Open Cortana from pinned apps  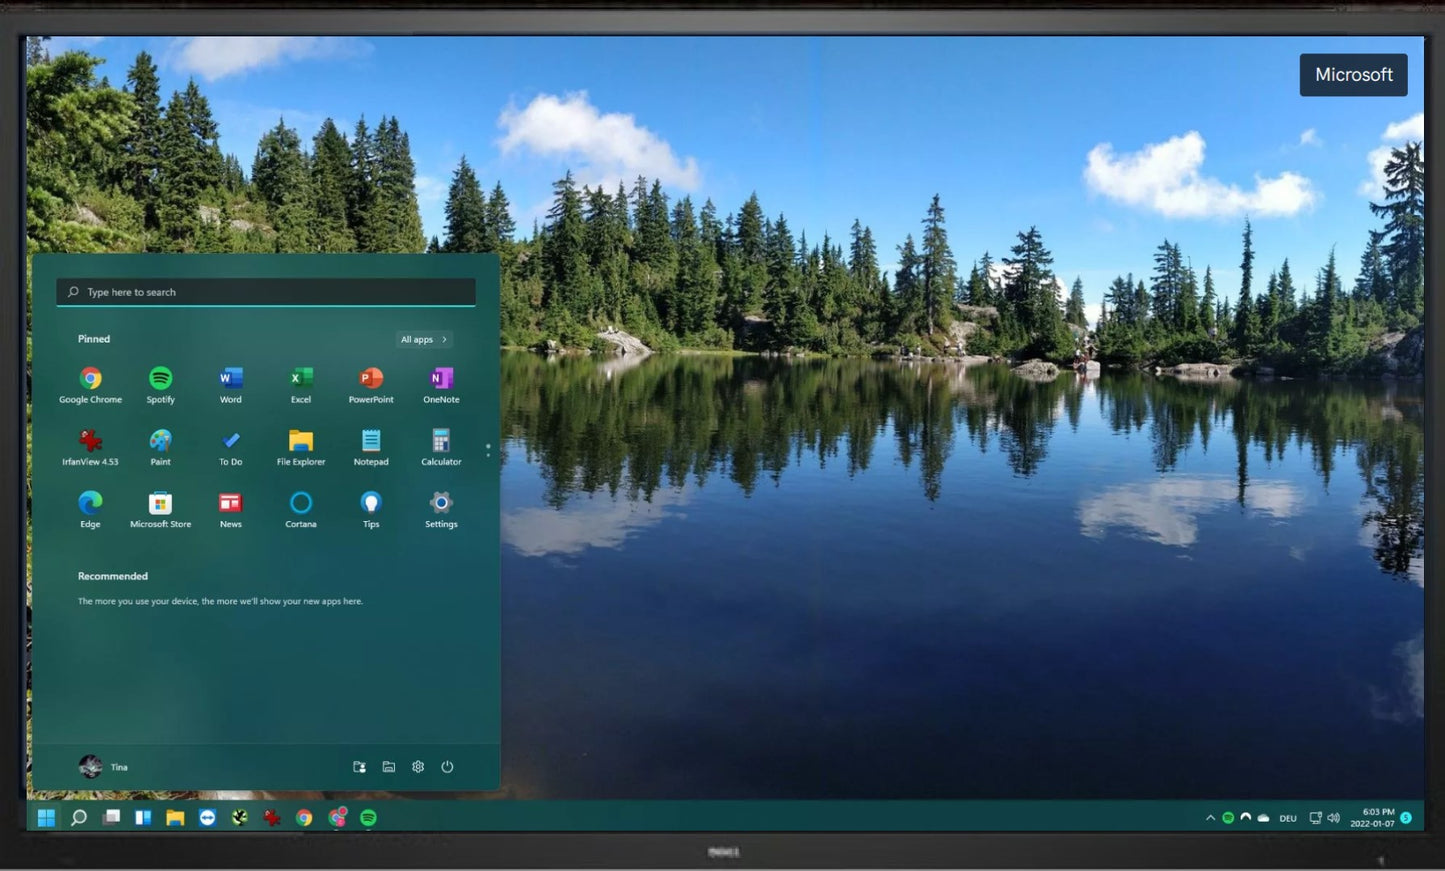coord(301,503)
